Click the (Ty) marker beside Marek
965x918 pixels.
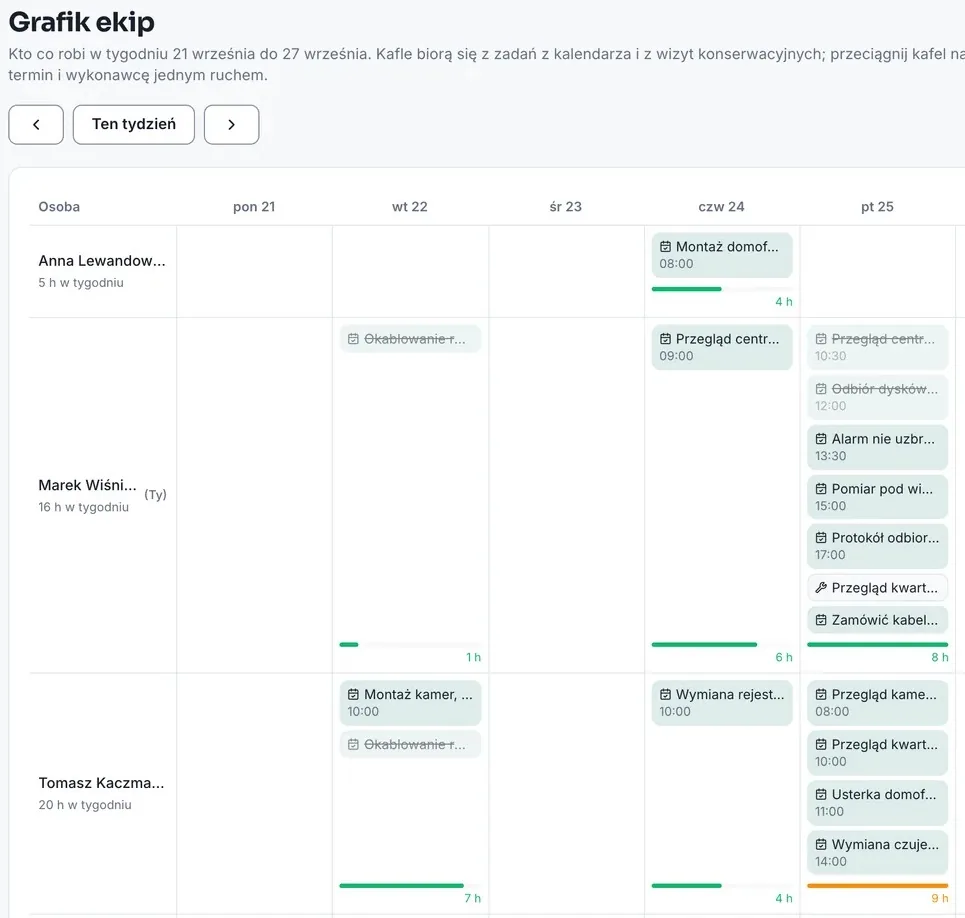coord(155,495)
